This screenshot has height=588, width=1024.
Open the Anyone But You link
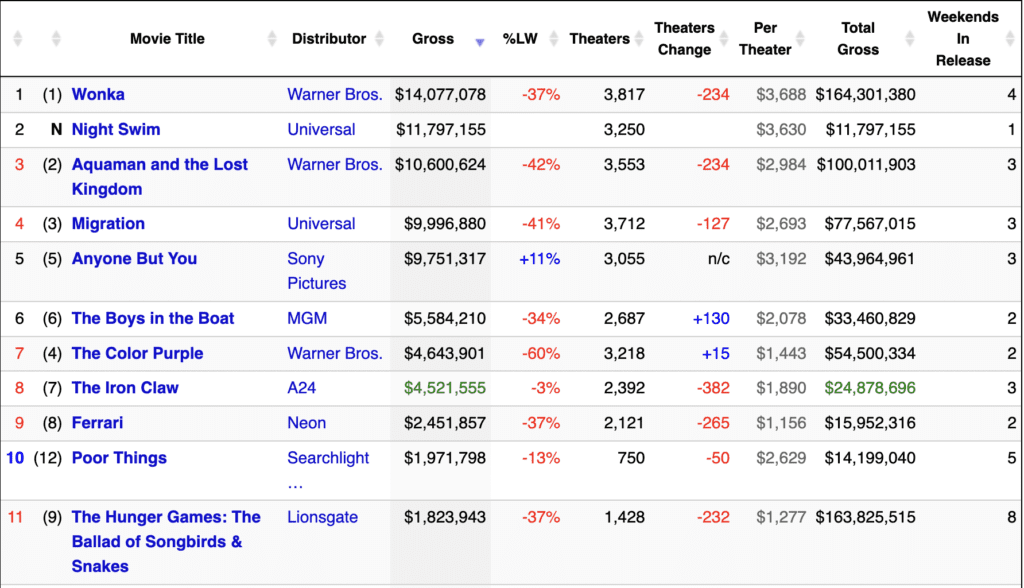tap(134, 259)
